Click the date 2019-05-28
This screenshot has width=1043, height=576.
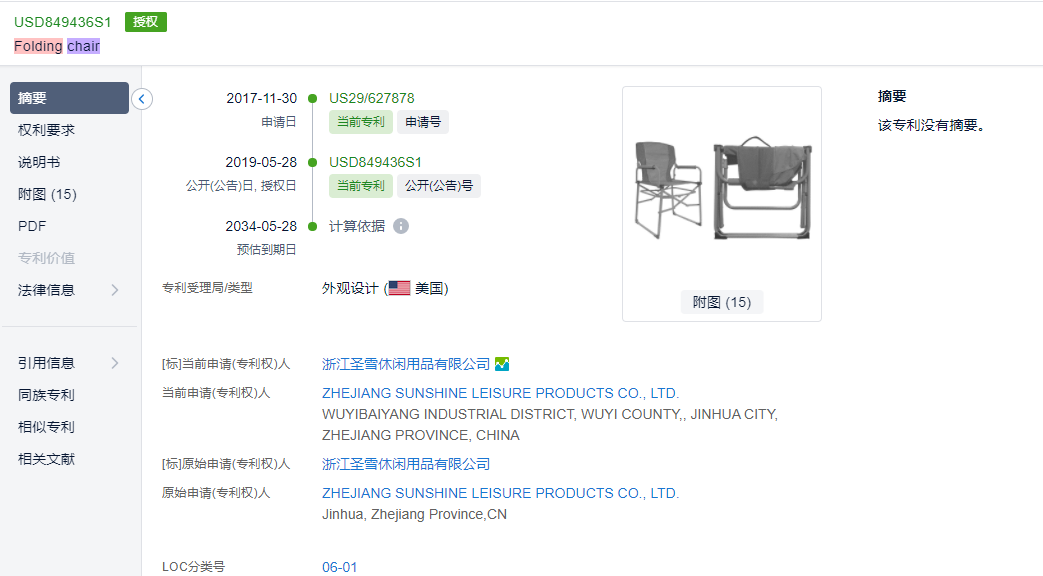pyautogui.click(x=261, y=162)
